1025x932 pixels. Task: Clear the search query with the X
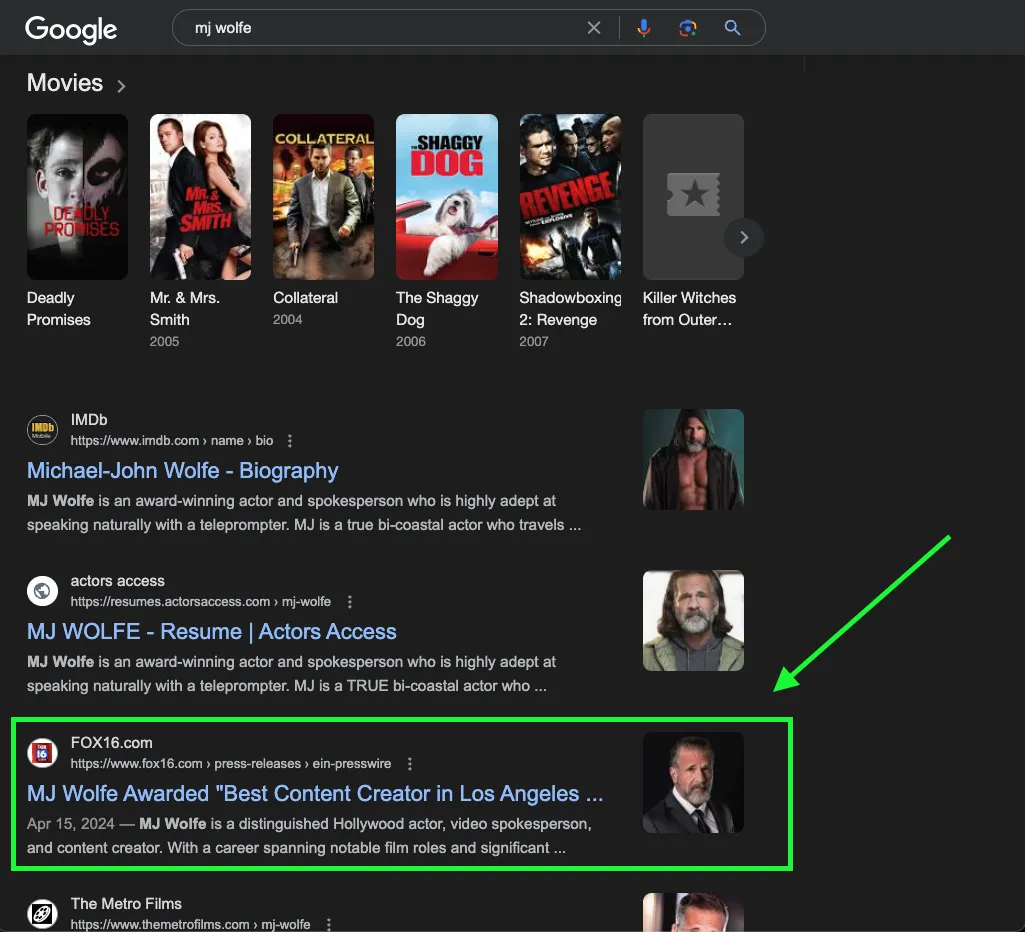click(x=594, y=28)
